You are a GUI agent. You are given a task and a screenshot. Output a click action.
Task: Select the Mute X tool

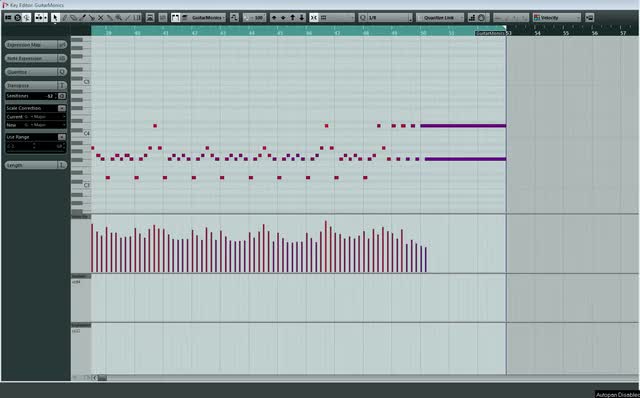[x=100, y=18]
